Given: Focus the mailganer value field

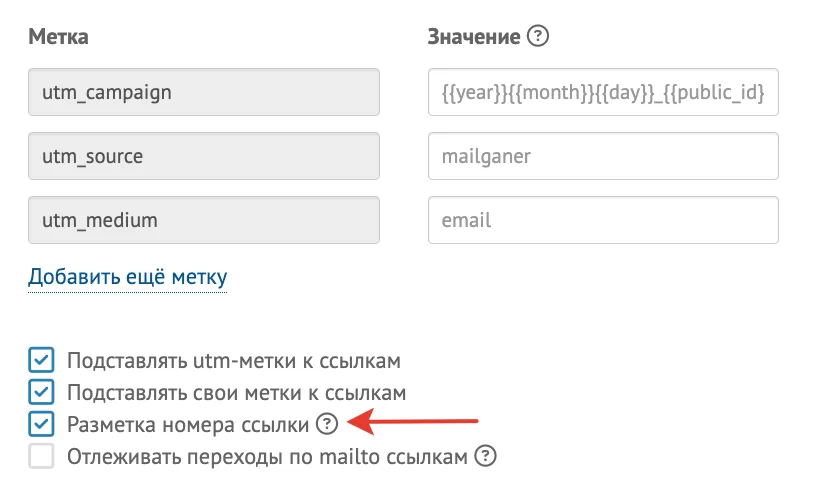Looking at the screenshot, I should tap(603, 156).
